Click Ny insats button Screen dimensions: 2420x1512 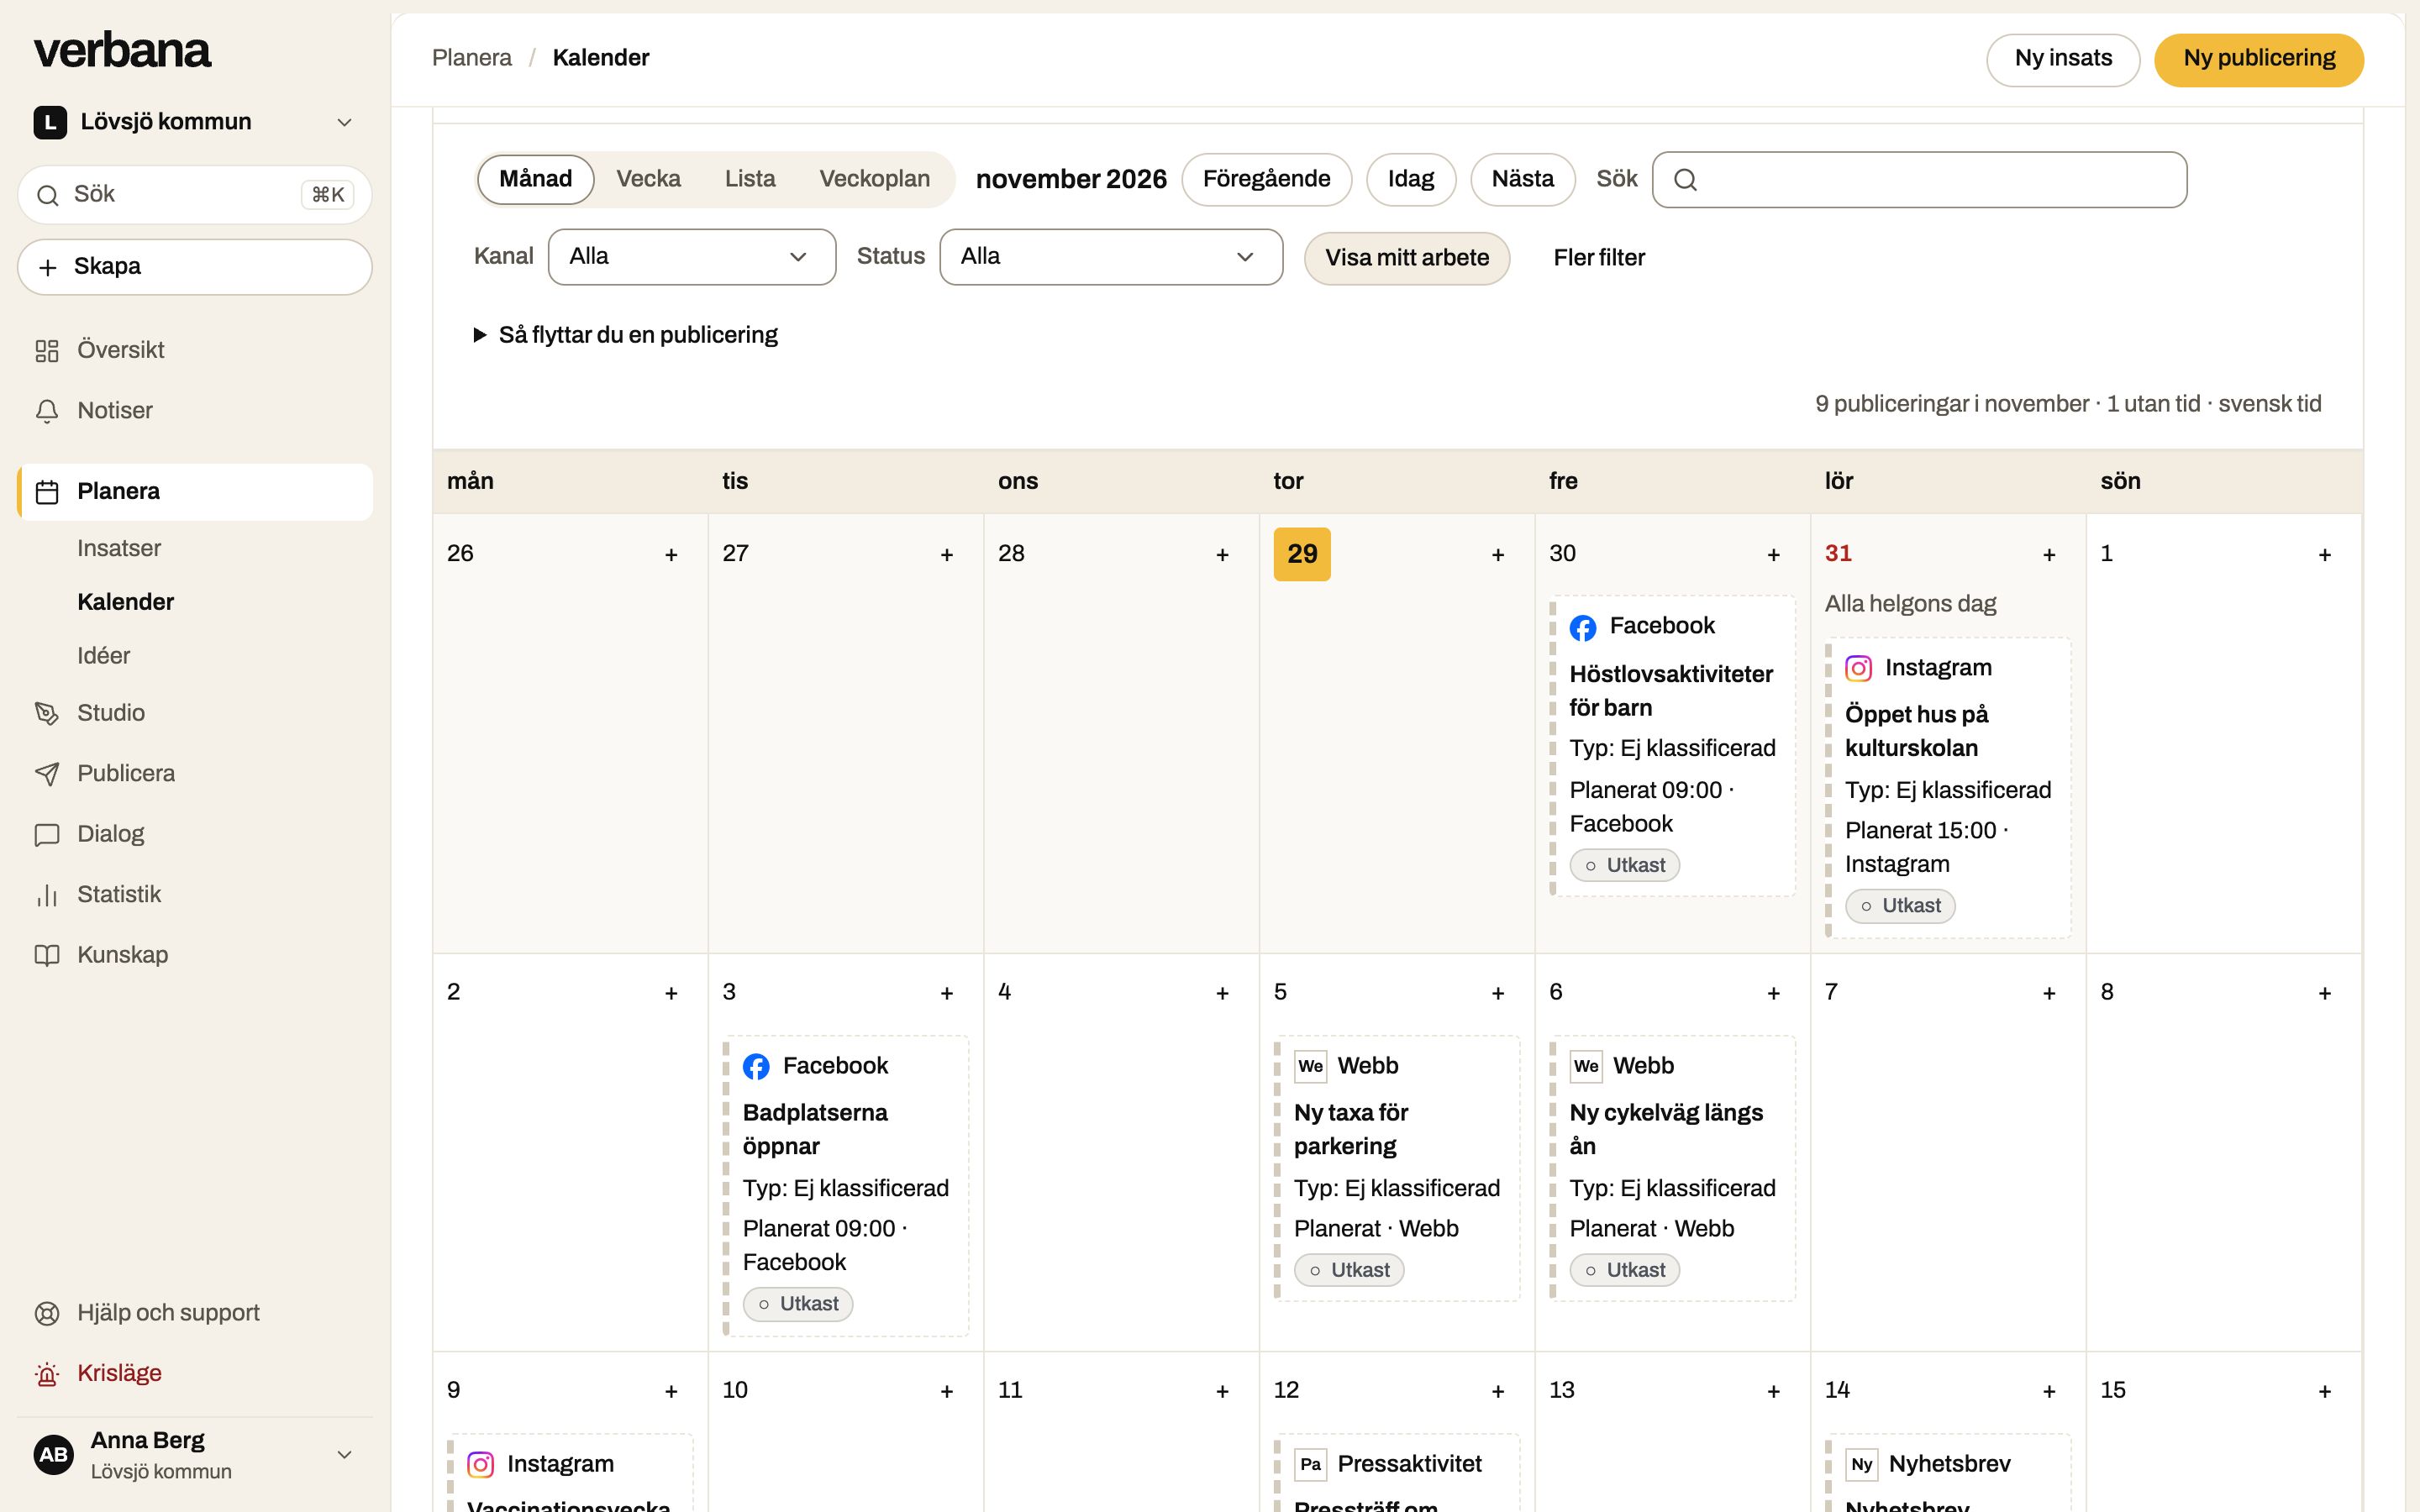click(x=2063, y=59)
